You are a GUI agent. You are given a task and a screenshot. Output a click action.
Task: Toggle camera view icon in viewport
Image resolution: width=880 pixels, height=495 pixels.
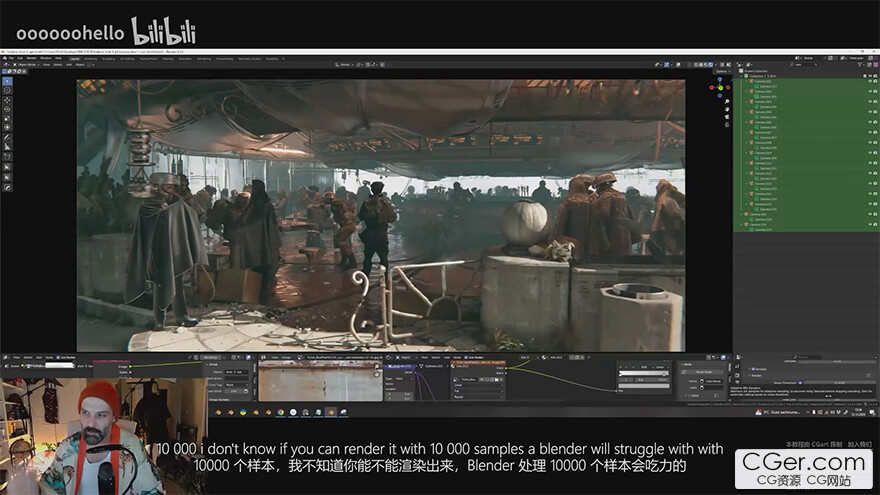pyautogui.click(x=727, y=117)
